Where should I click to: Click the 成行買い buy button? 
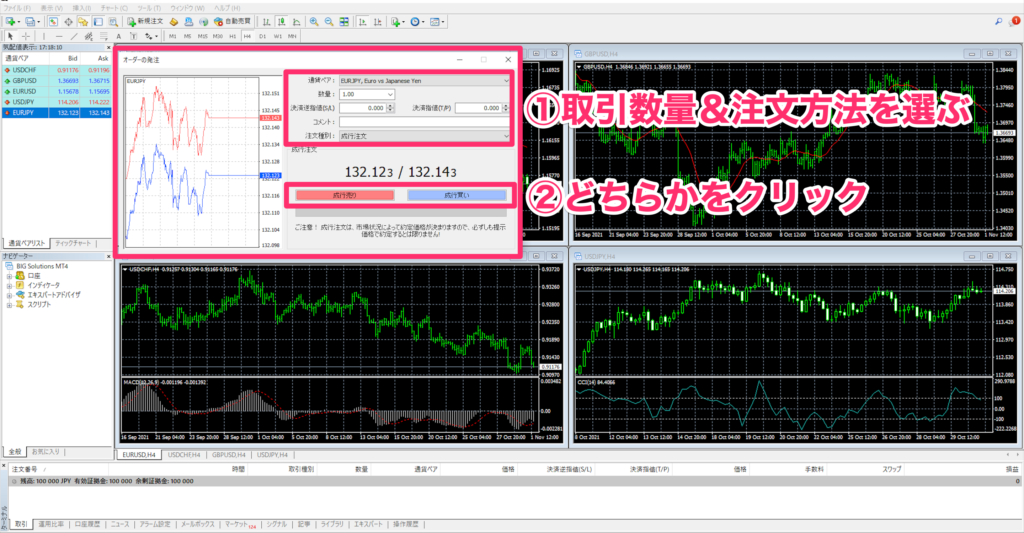pos(456,195)
